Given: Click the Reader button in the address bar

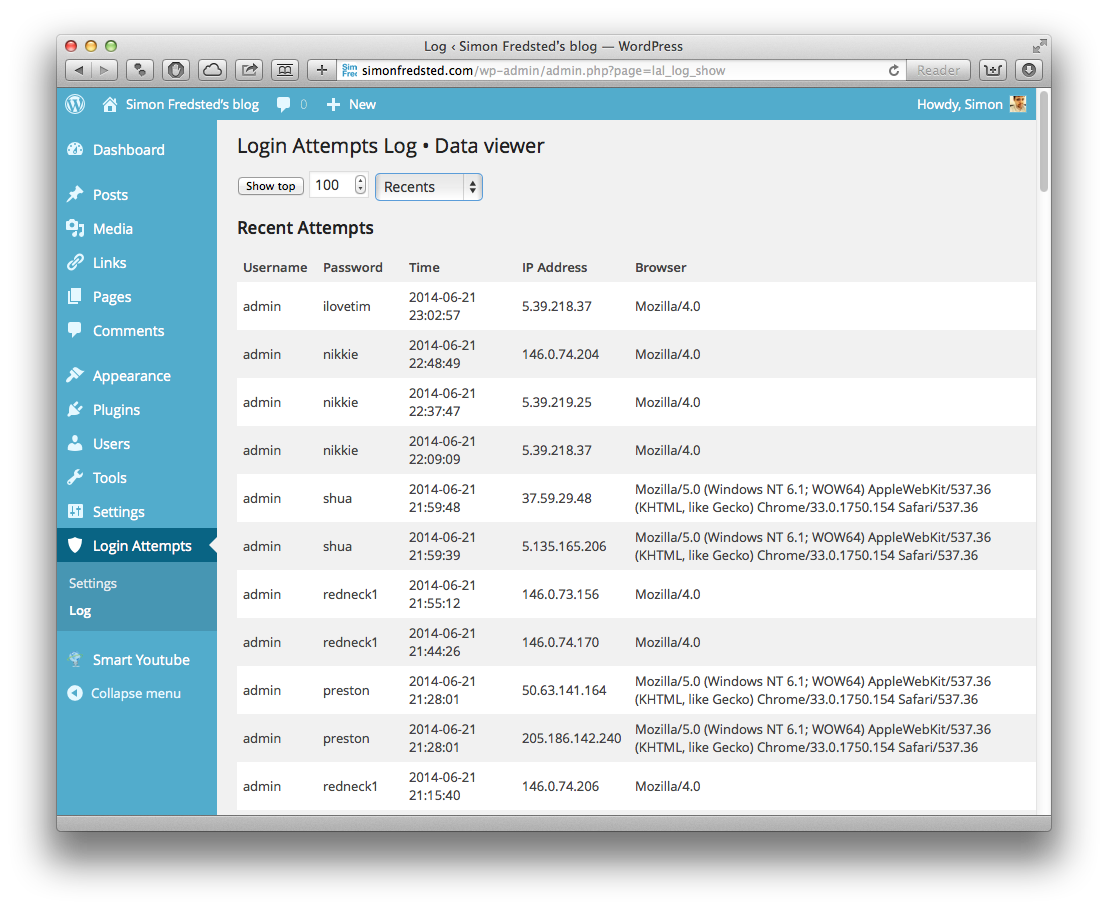Looking at the screenshot, I should 938,70.
